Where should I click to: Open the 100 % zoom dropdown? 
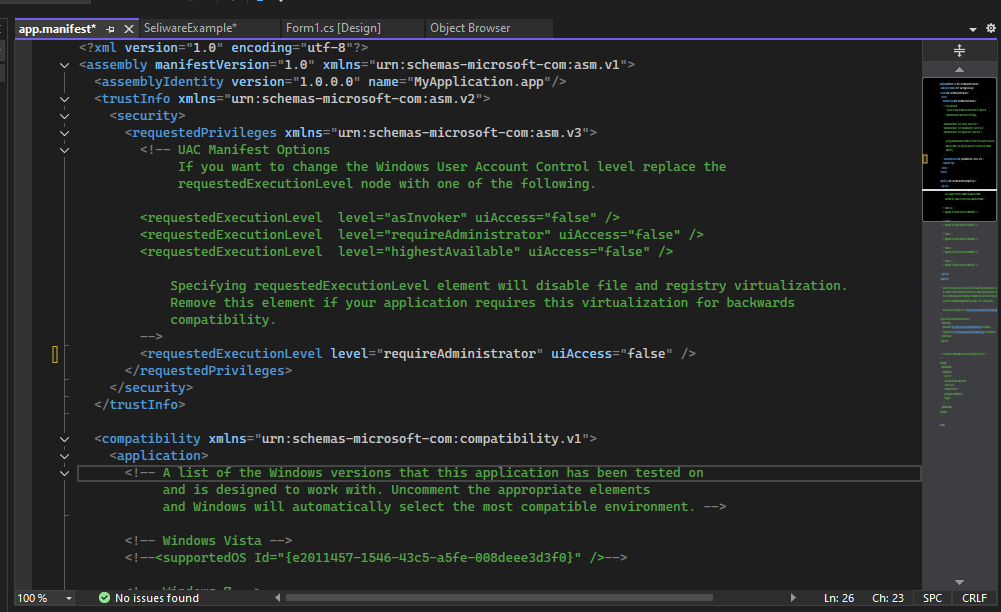68,599
